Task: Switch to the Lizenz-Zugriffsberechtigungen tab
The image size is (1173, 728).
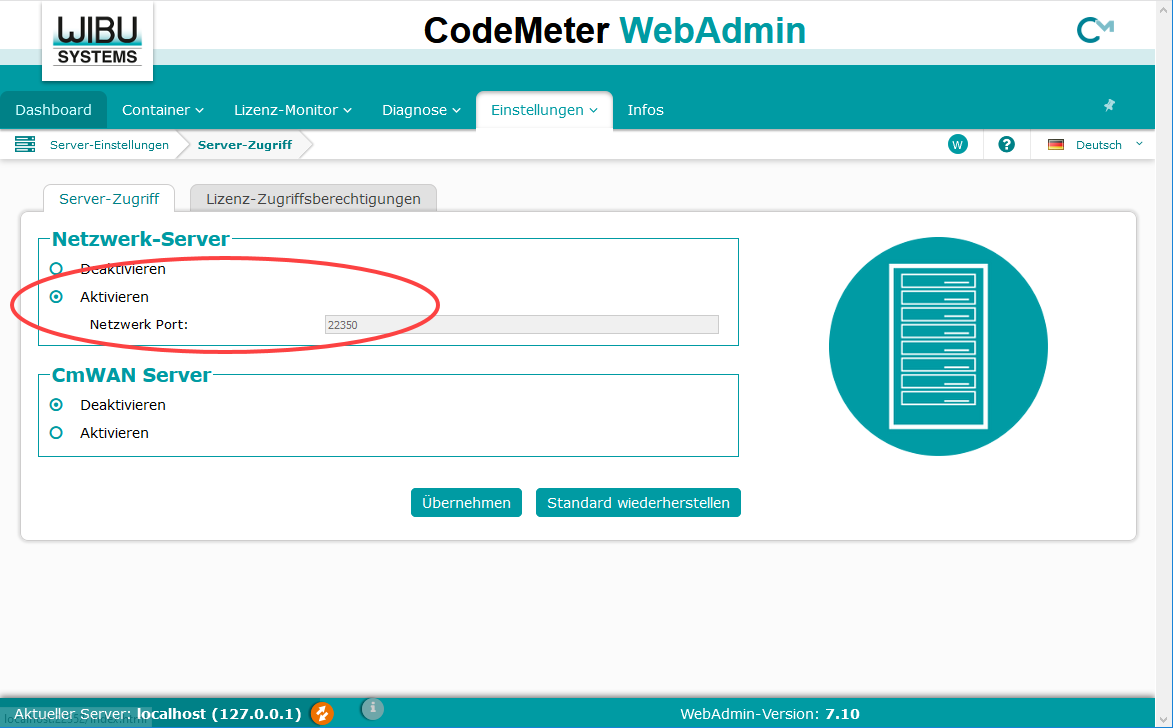Action: pos(313,199)
